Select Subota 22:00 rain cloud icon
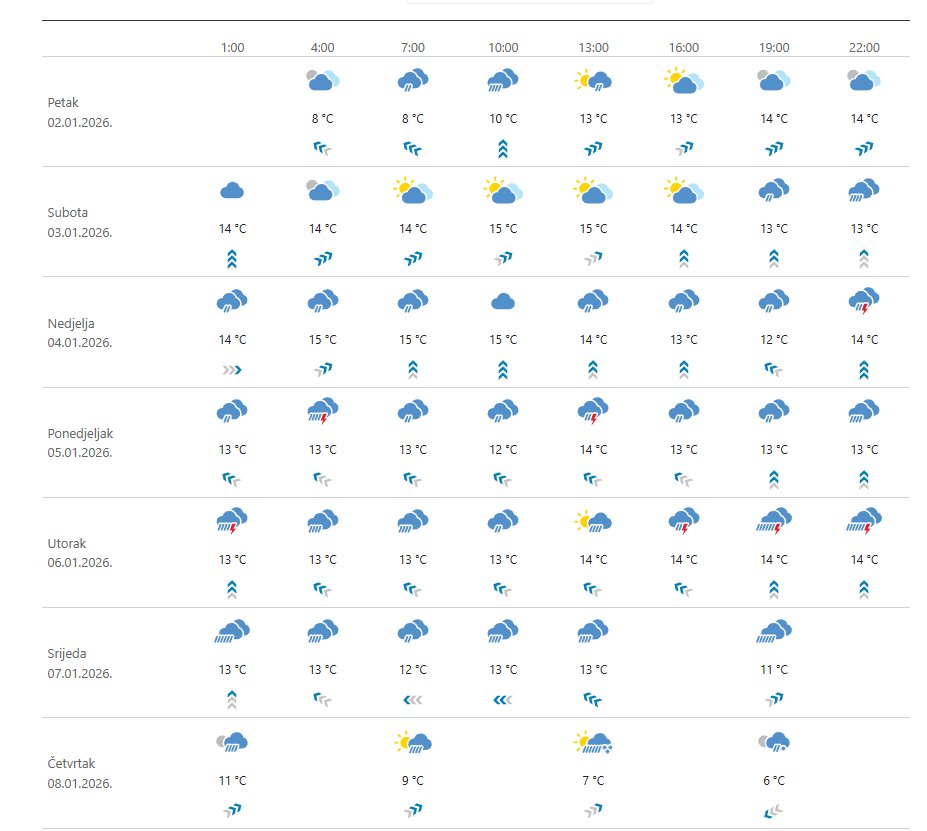Image resolution: width=927 pixels, height=831 pixels. click(864, 191)
